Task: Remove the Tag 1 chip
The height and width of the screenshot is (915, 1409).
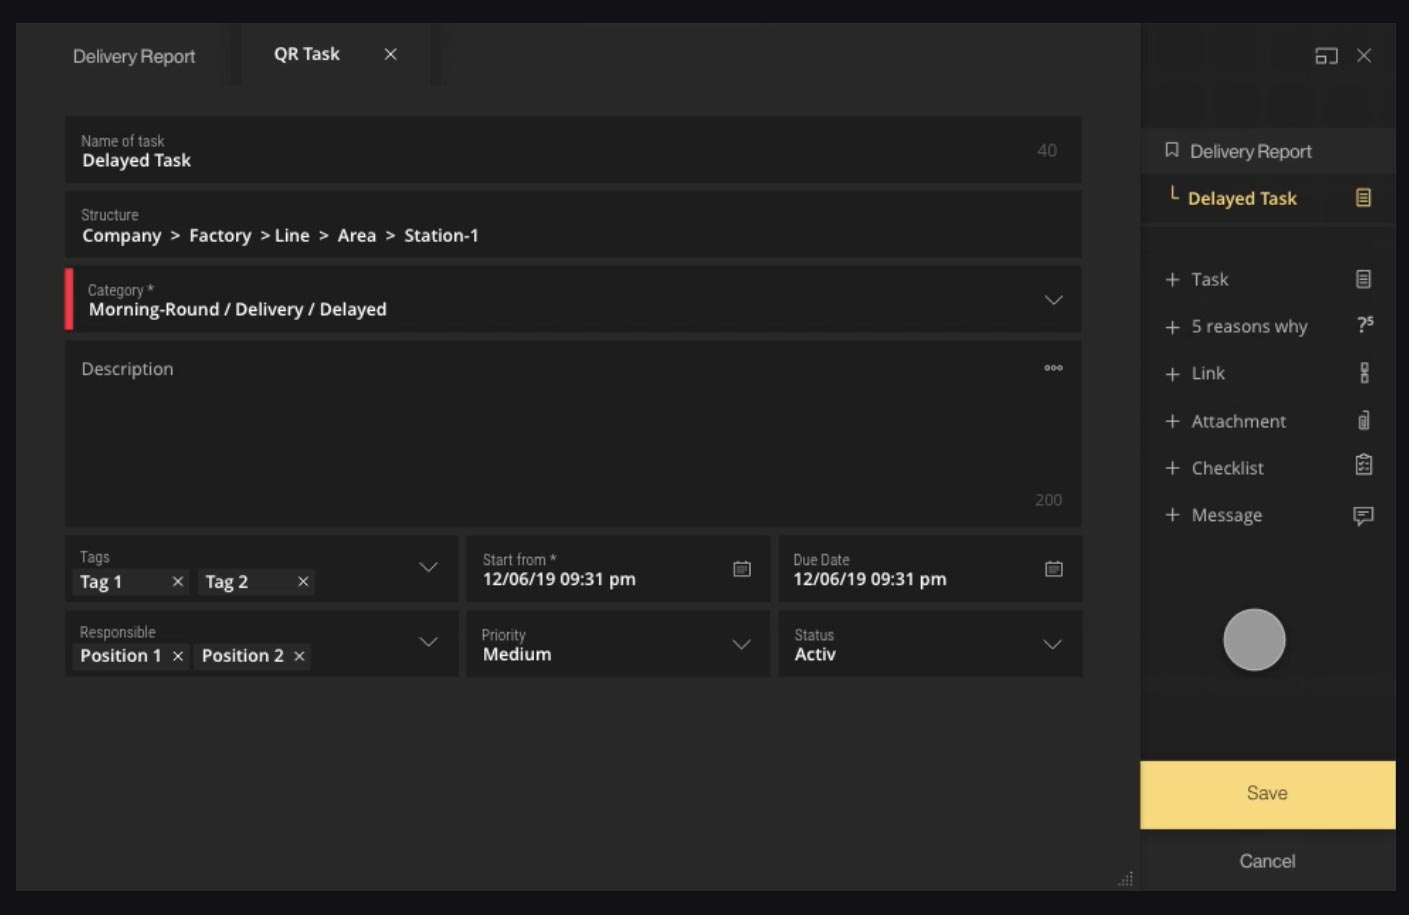Action: [178, 581]
